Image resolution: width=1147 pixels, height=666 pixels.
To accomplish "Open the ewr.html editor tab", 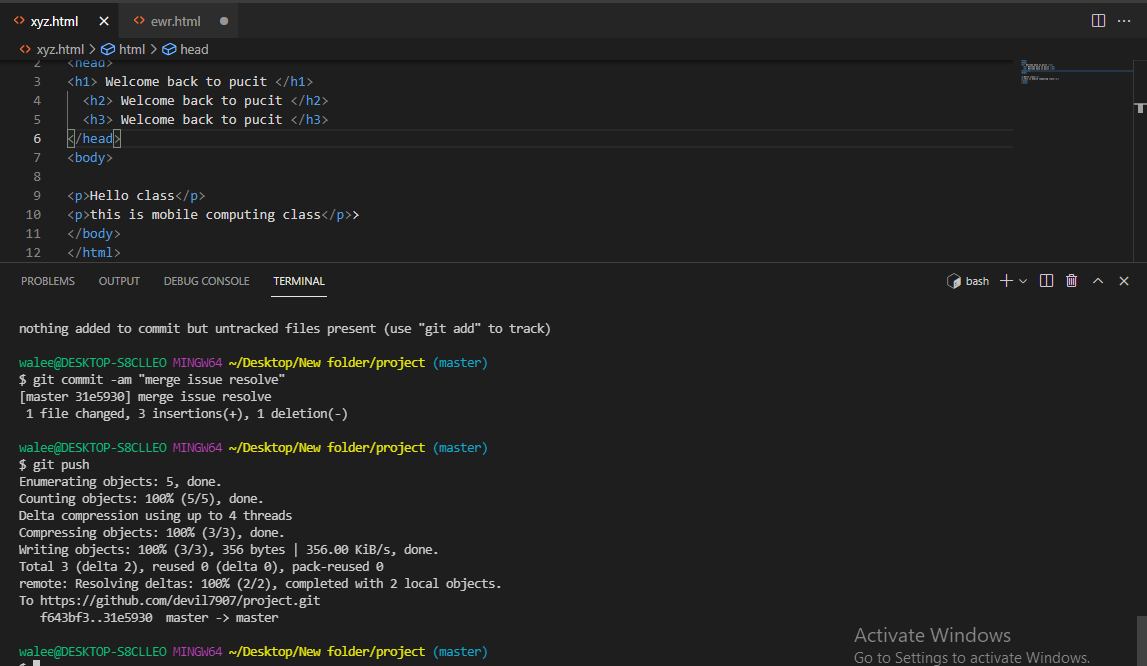I will [176, 21].
